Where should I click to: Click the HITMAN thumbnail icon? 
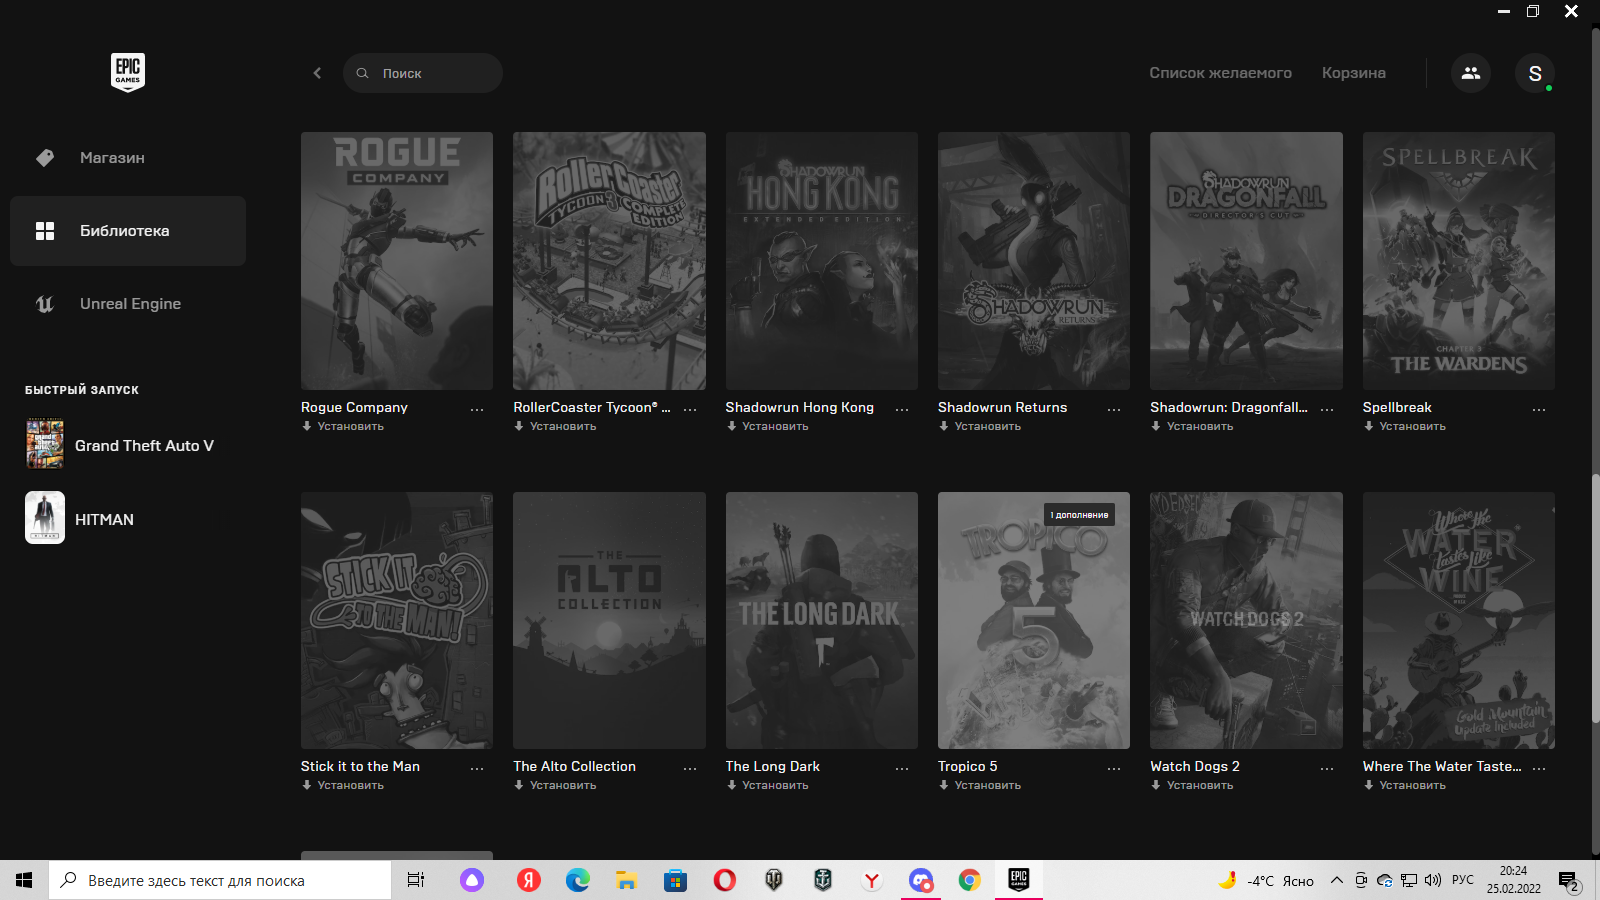tap(45, 517)
